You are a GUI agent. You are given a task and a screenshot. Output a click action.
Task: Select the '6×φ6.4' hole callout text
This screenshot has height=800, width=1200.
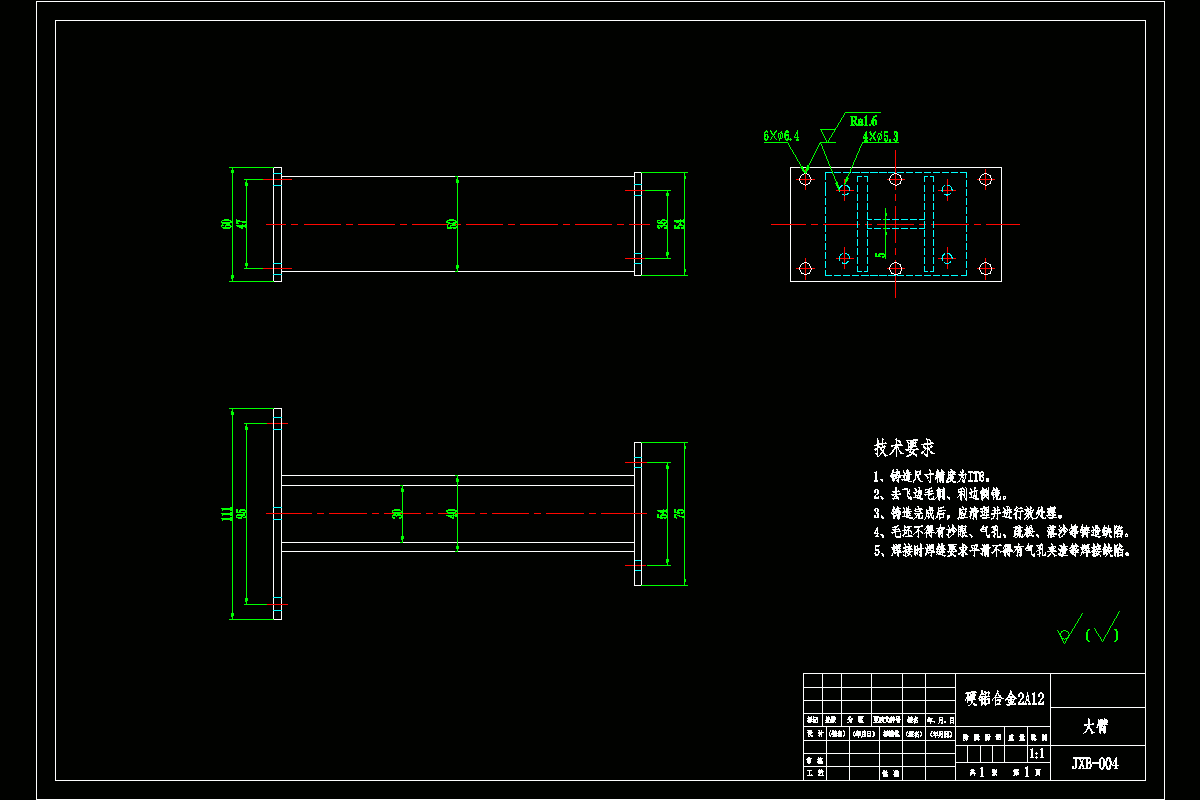(x=781, y=135)
